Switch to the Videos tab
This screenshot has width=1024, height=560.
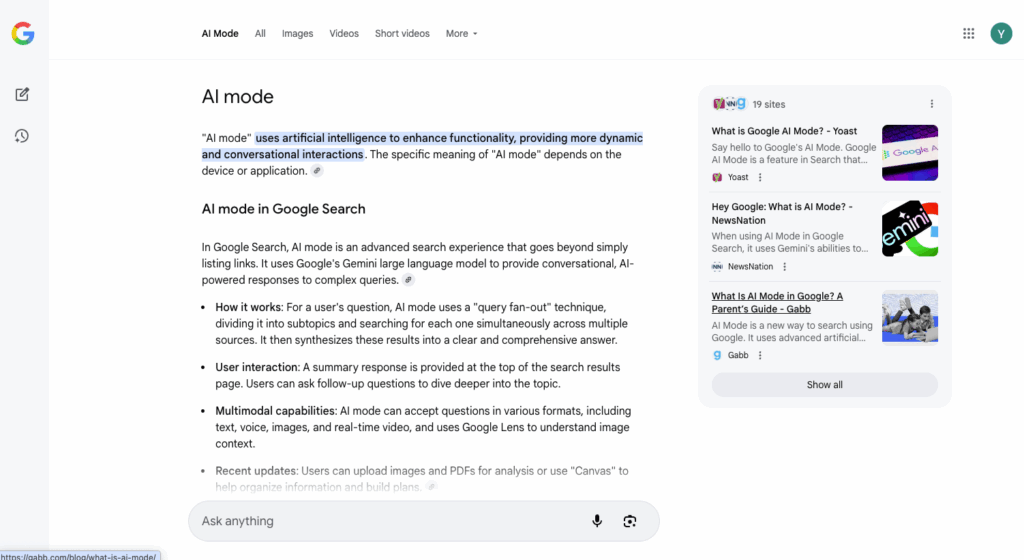point(344,34)
